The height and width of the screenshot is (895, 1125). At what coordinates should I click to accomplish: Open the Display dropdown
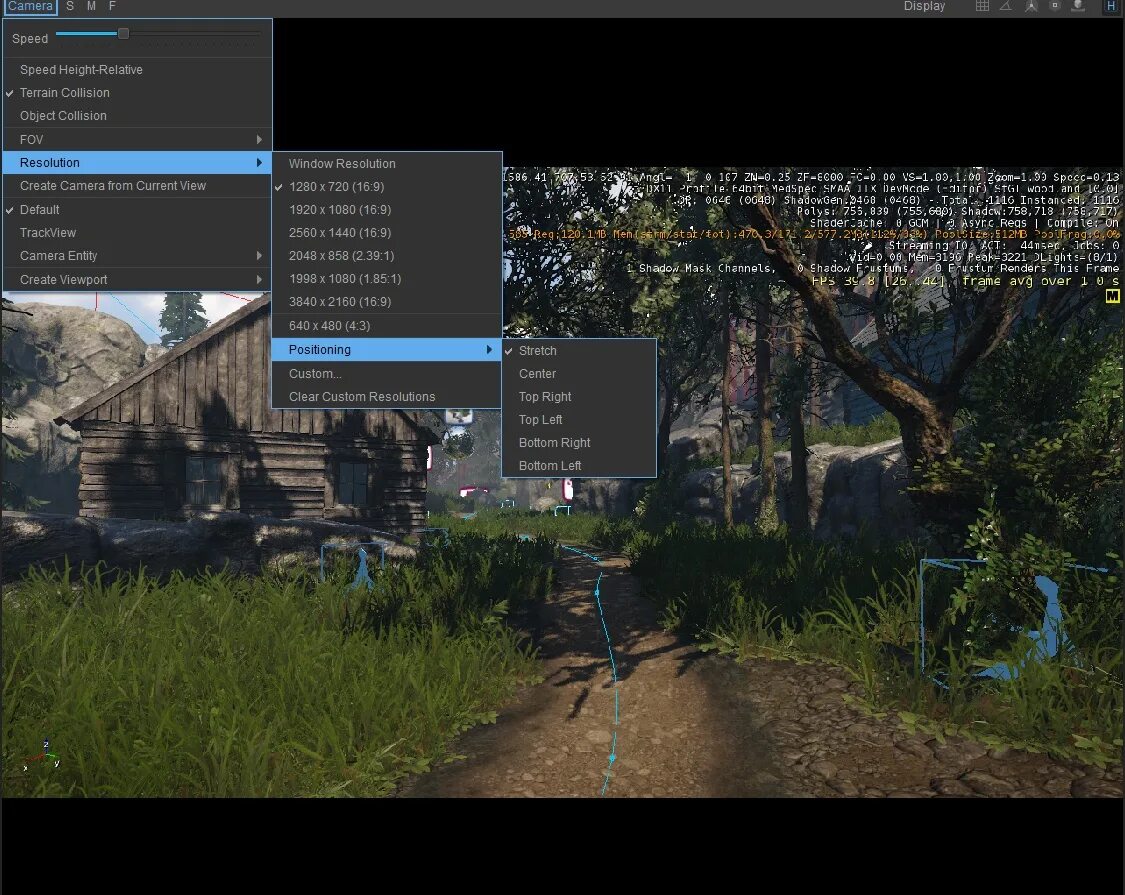(x=924, y=6)
